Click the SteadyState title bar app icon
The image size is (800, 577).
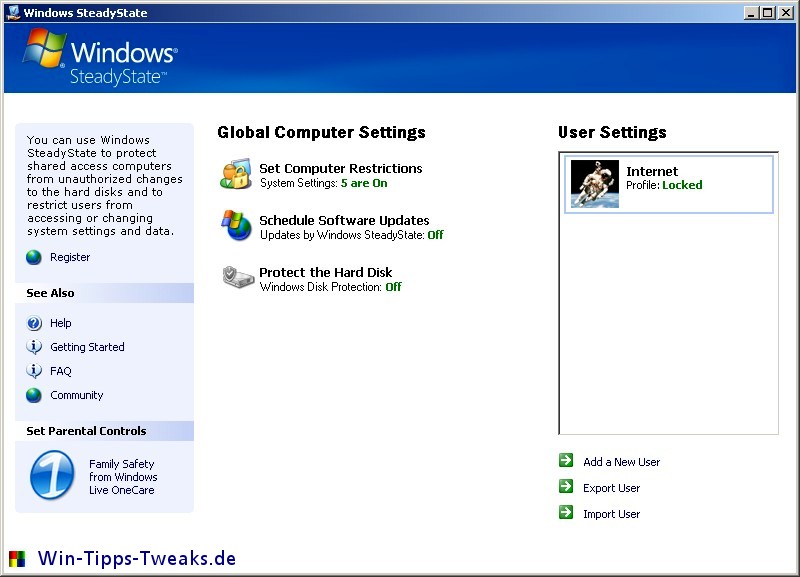[x=14, y=12]
